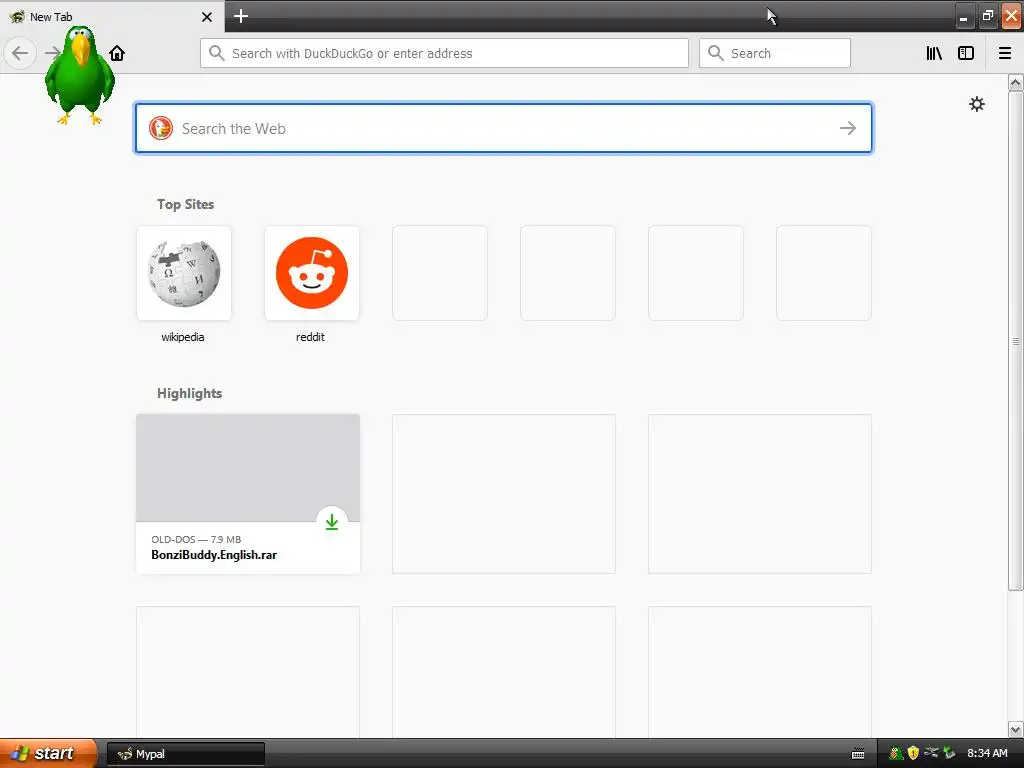Screen dimensions: 1024x768
Task: Click the back navigation arrow
Action: (x=20, y=53)
